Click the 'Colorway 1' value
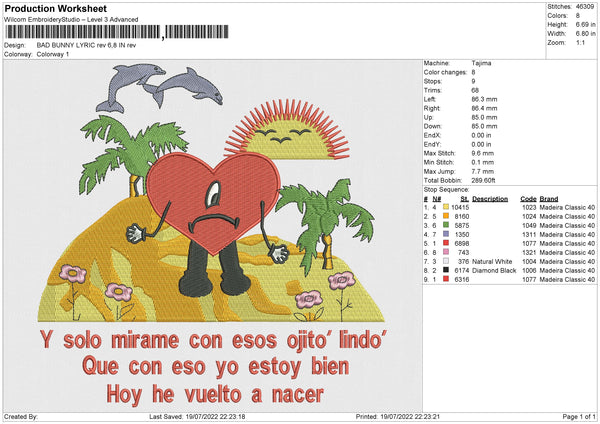Image resolution: width=600 pixels, height=424 pixels. tap(53, 54)
